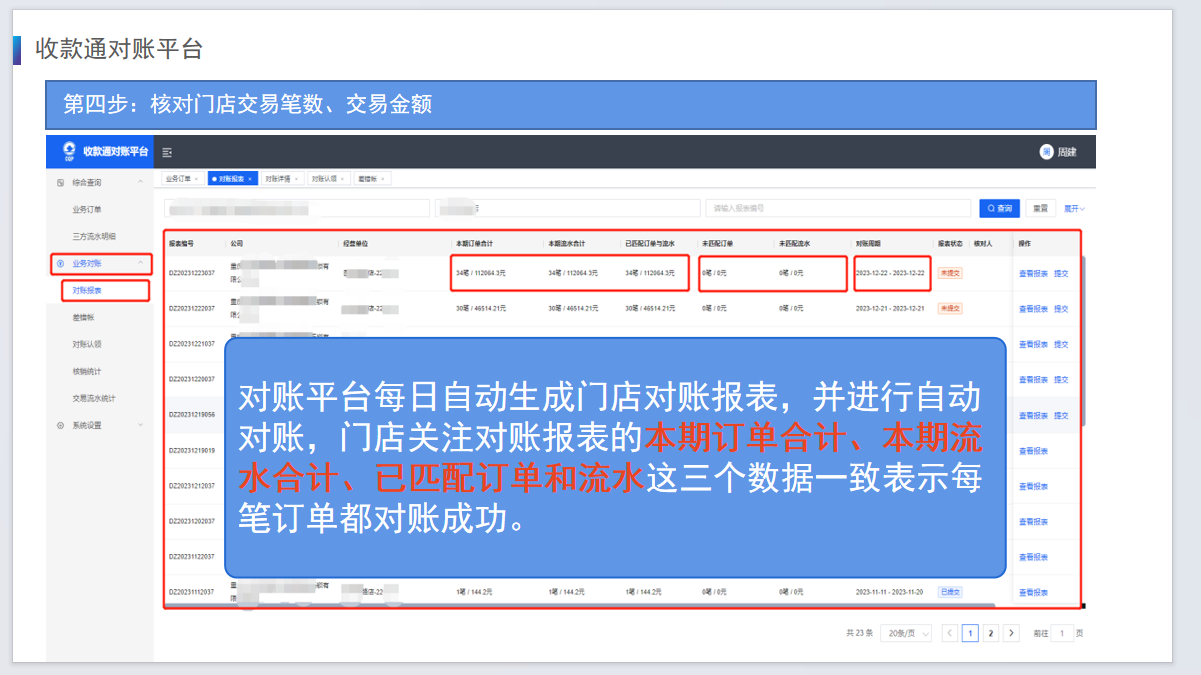
Task: Close the 对账详情 tab
Action: [x=297, y=179]
